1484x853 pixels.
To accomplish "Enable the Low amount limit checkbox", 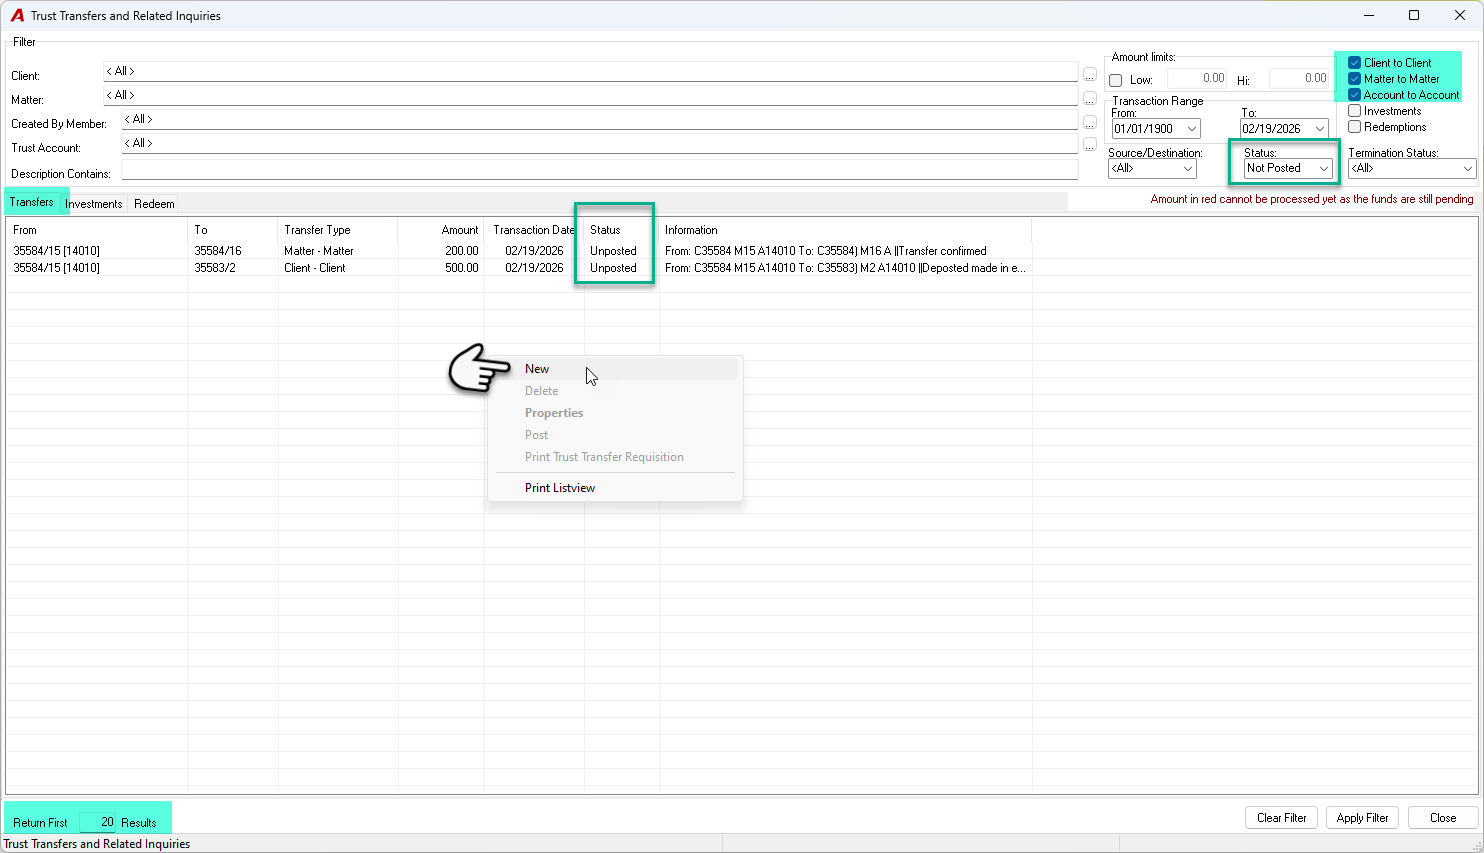I will (1116, 80).
